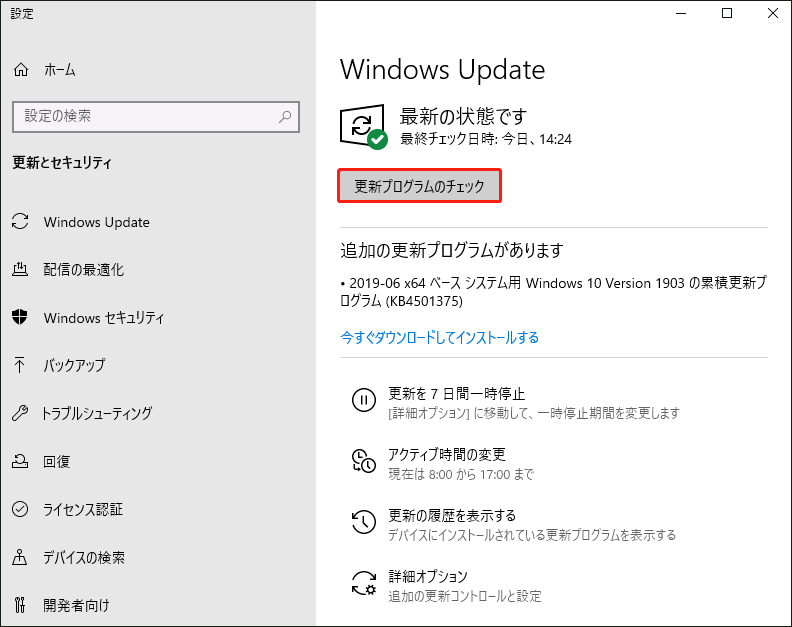Open 配信の最適化 settings page
792x627 pixels.
pos(83,270)
